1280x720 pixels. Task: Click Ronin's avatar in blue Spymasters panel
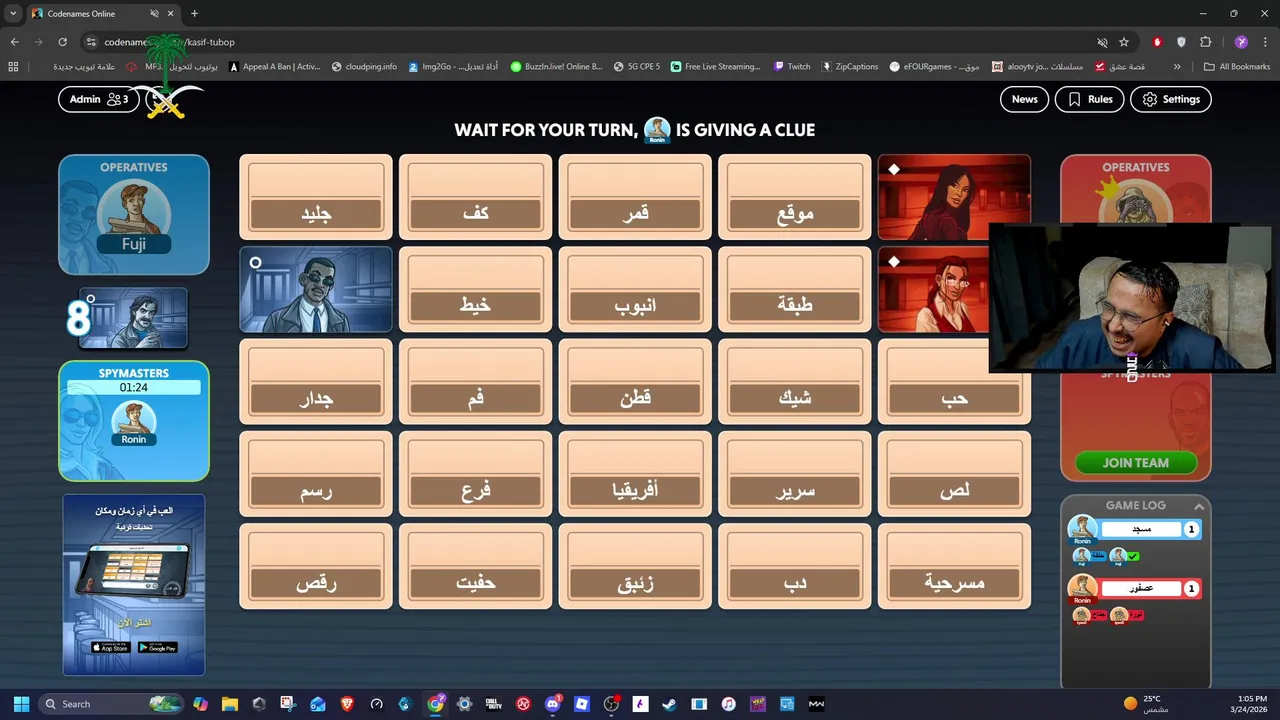(x=134, y=418)
